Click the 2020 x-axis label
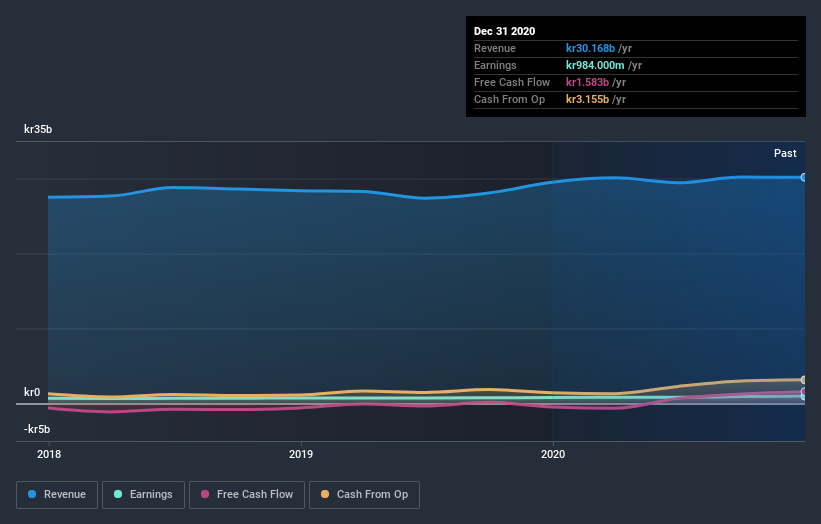This screenshot has width=821, height=524. click(553, 454)
